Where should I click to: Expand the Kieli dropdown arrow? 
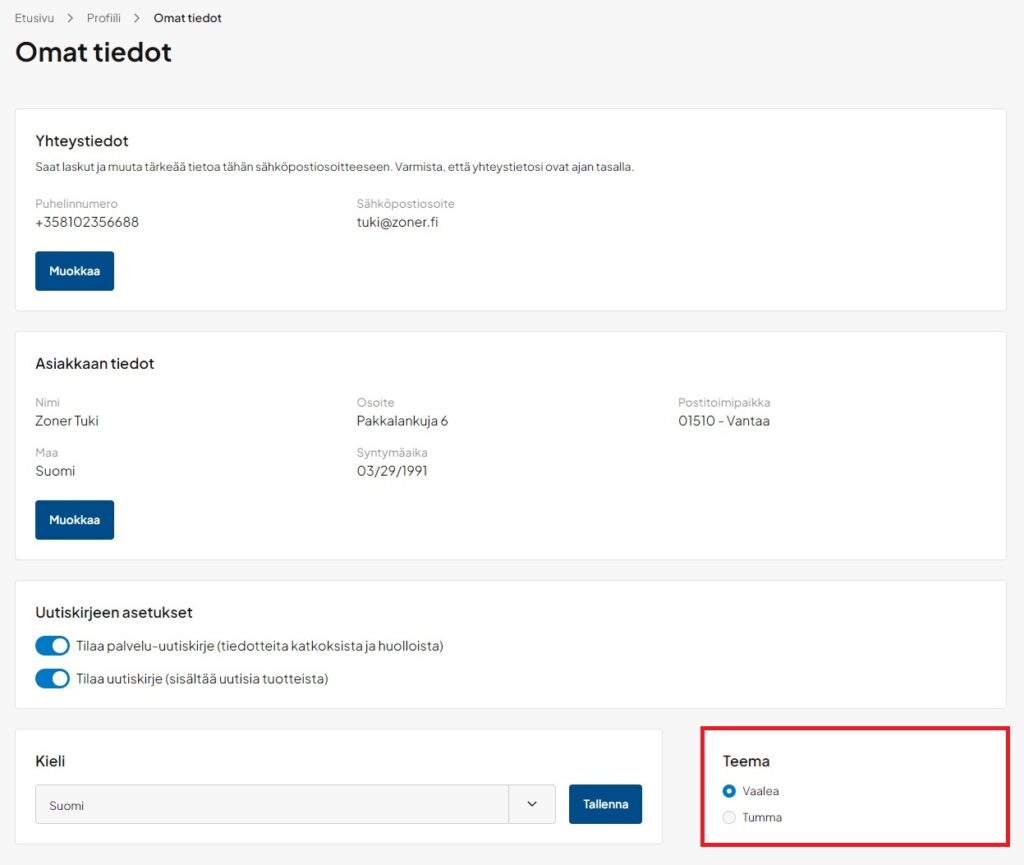pos(532,804)
